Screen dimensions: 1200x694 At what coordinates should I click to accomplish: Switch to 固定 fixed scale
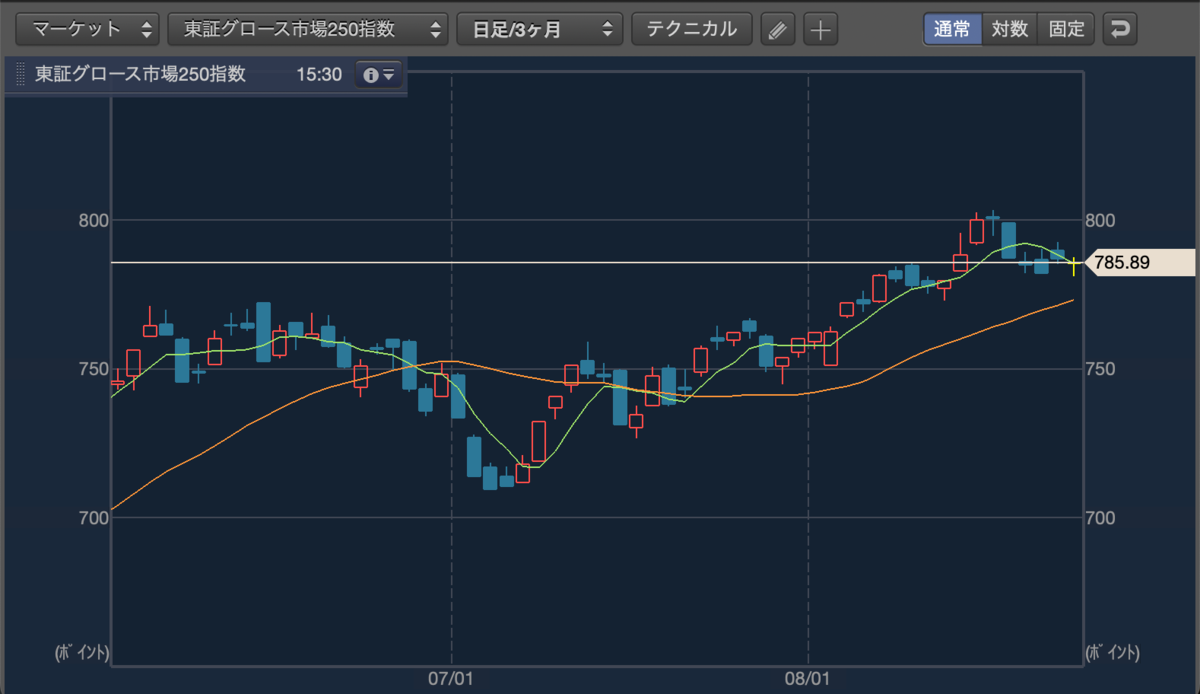point(1067,29)
